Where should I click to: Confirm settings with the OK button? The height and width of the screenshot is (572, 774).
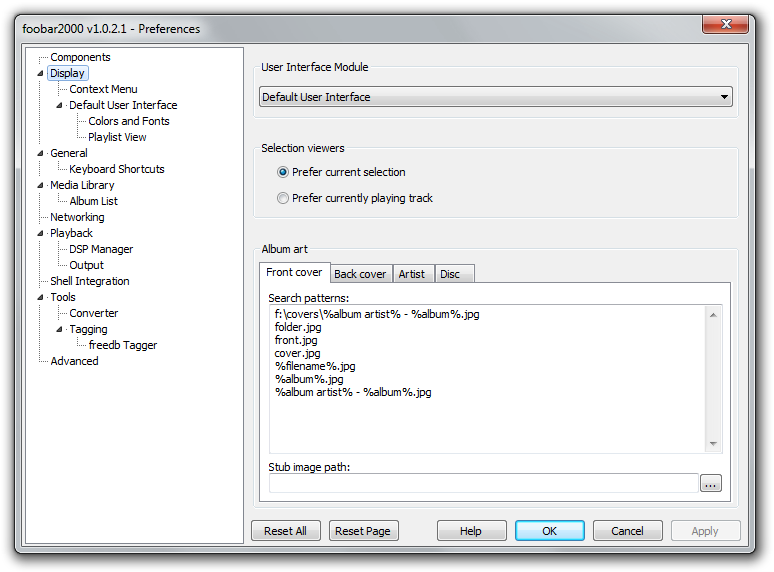tap(549, 531)
